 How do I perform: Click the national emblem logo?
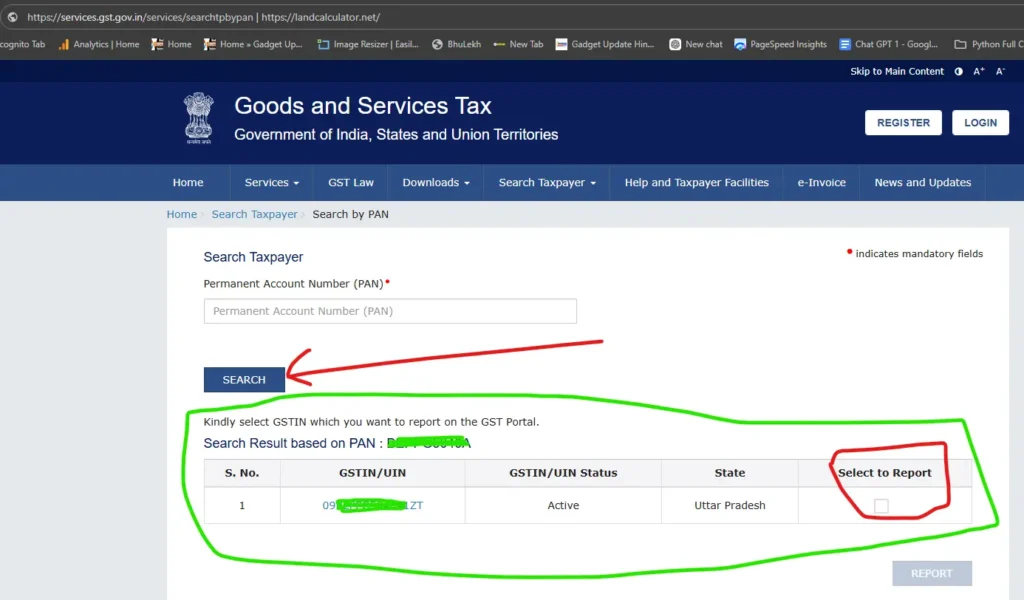pyautogui.click(x=198, y=118)
